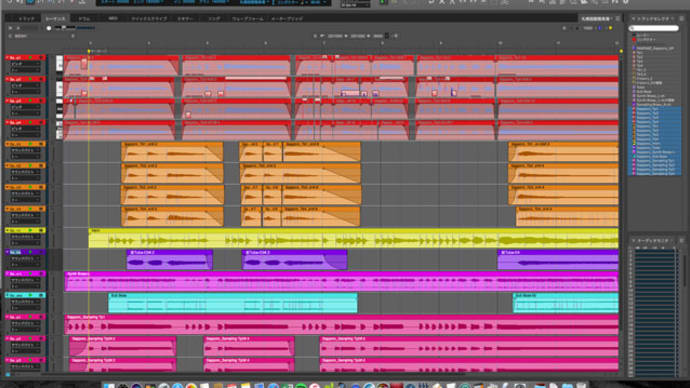Click the yellow dot in sequence toolbar right side
690x388 pixels.
coord(610,28)
